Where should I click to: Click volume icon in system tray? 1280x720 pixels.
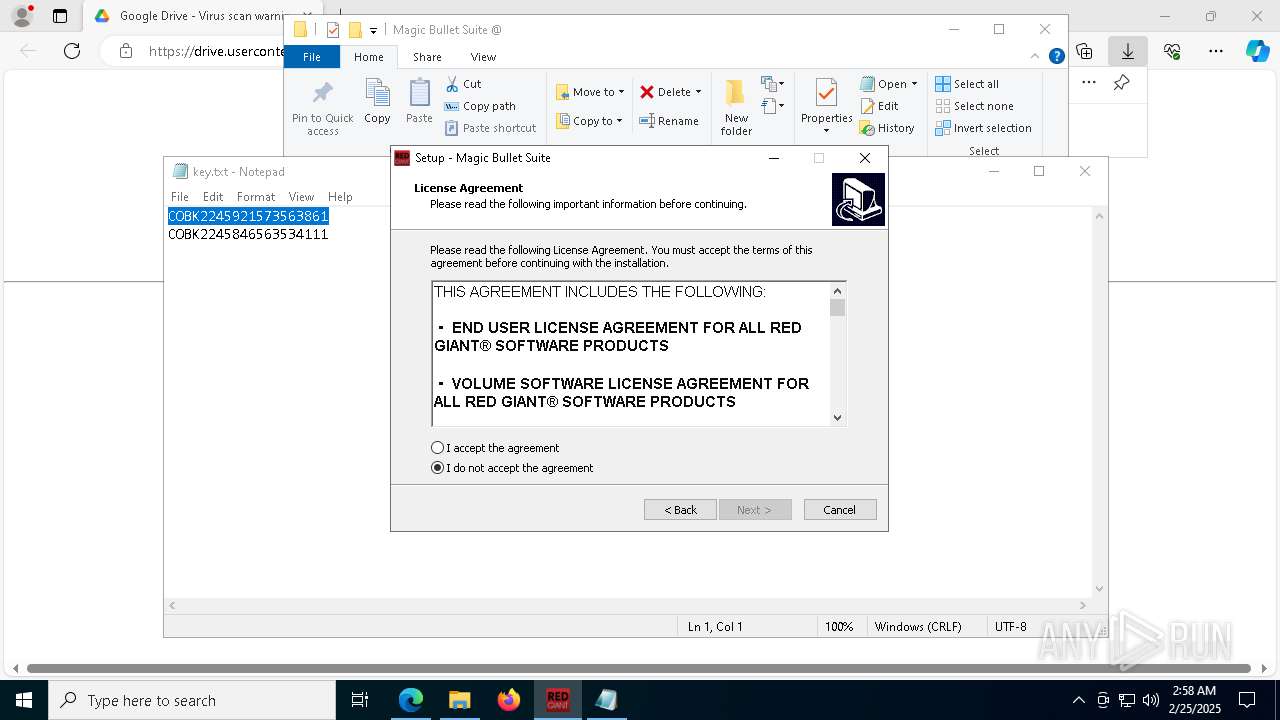coord(1150,700)
